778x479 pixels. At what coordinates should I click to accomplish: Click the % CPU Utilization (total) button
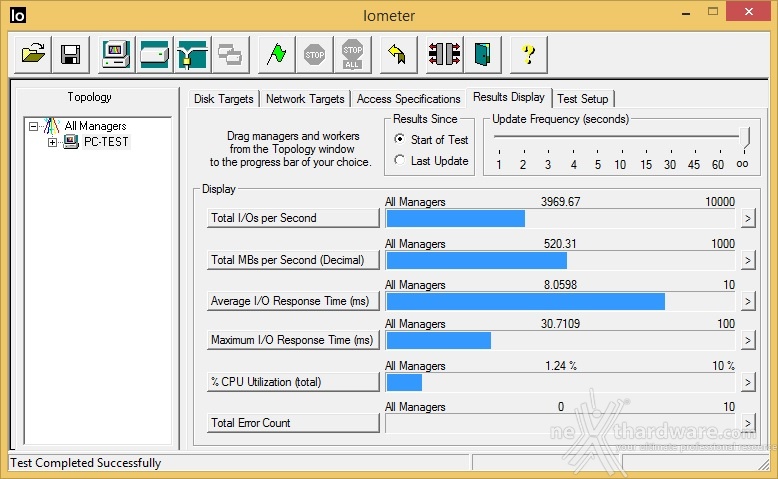pos(293,382)
